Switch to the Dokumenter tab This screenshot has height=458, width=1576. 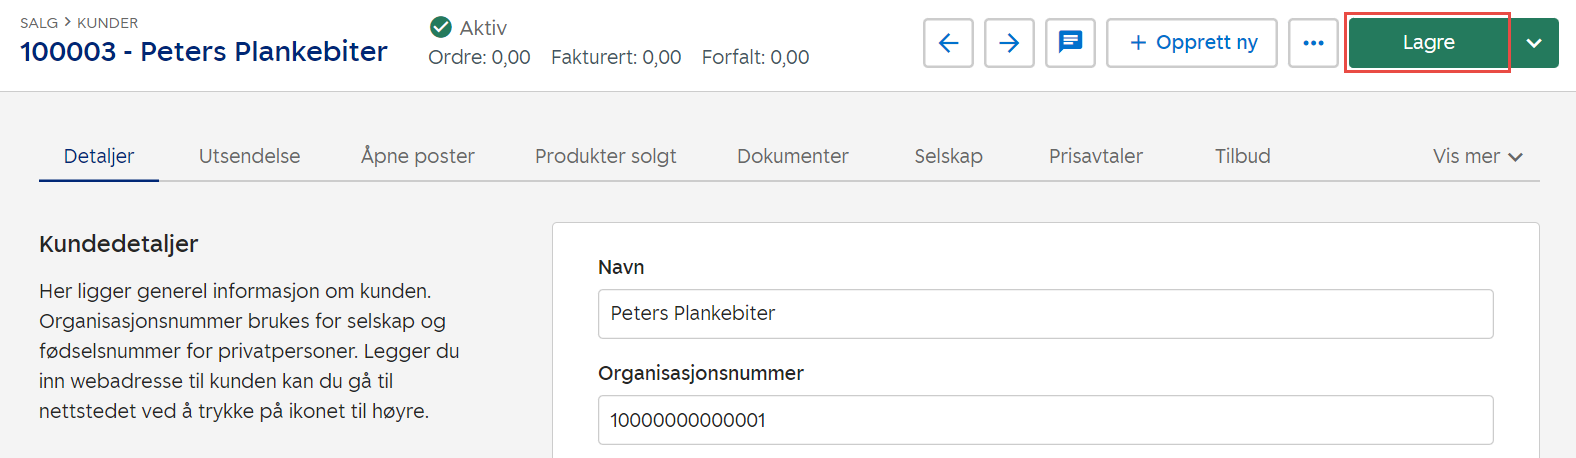click(x=792, y=156)
